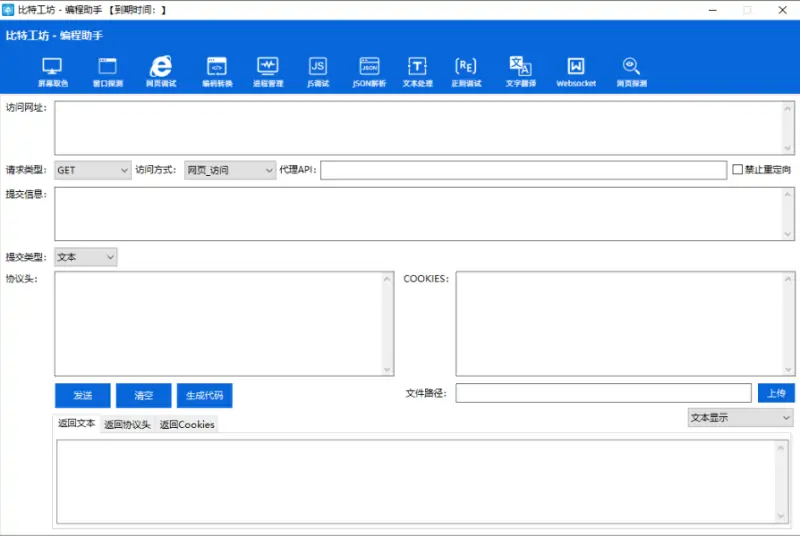Open the JSON解析 parser tool
The width and height of the screenshot is (800, 536).
tap(369, 68)
